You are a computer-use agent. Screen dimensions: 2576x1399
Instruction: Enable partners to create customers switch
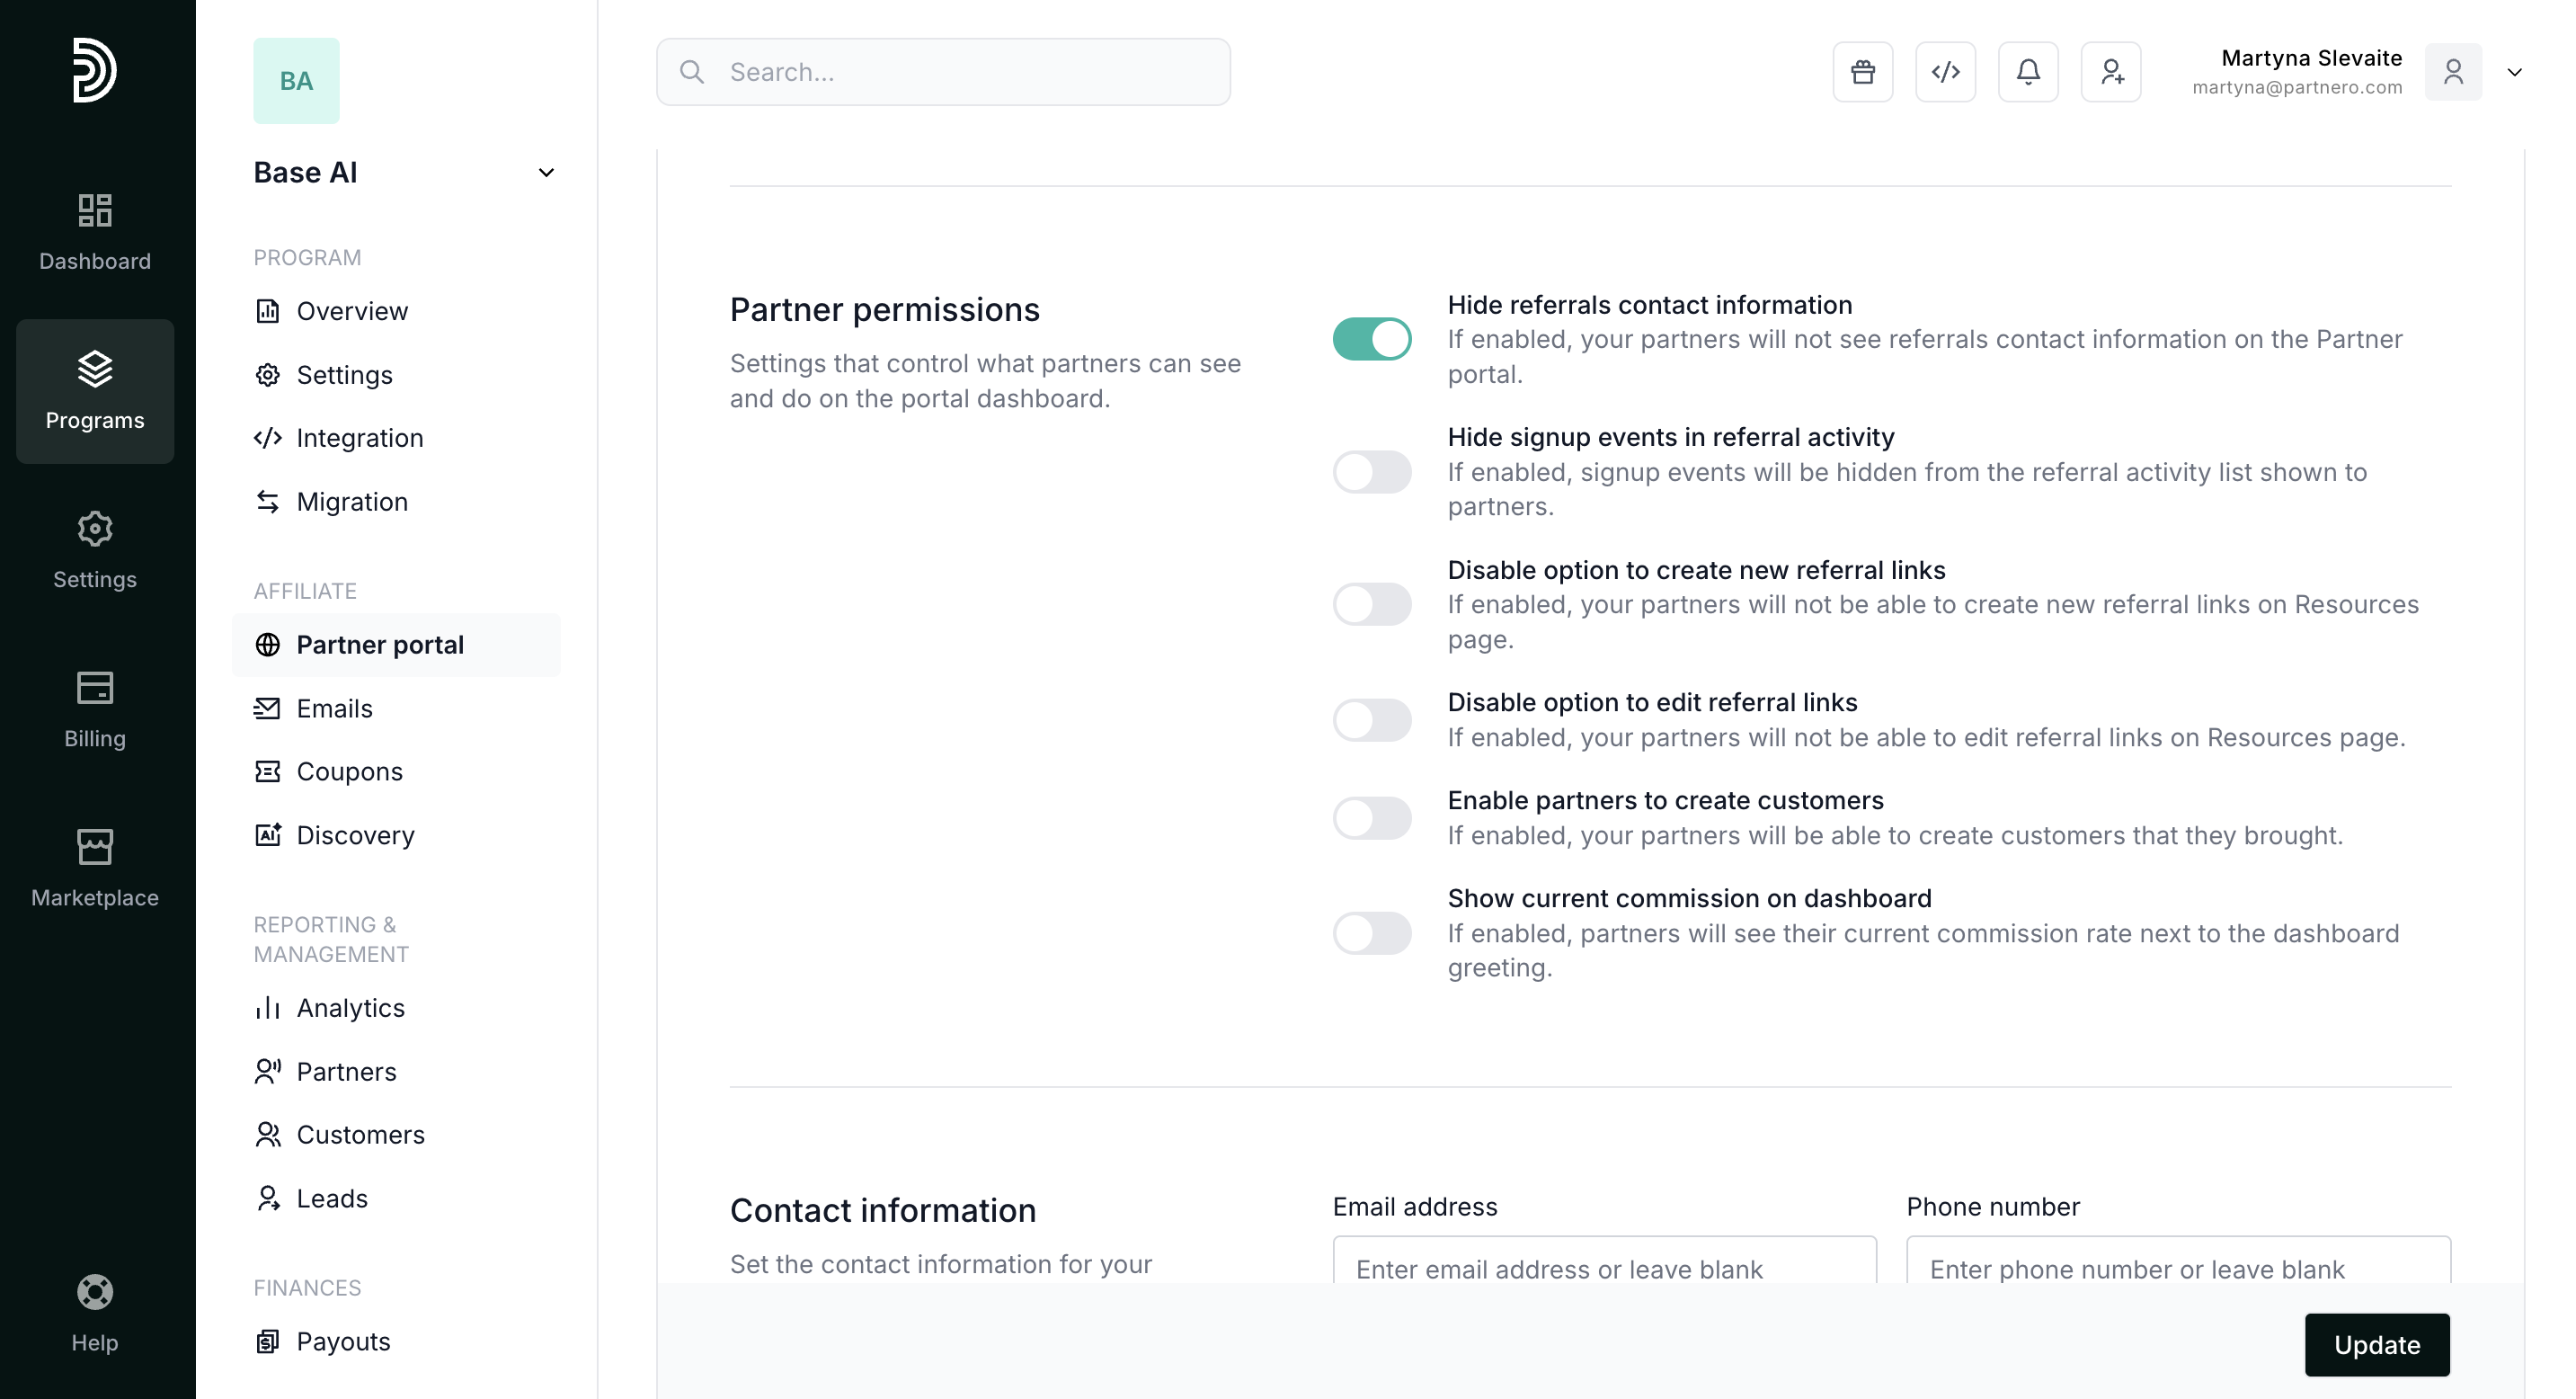[x=1372, y=818]
